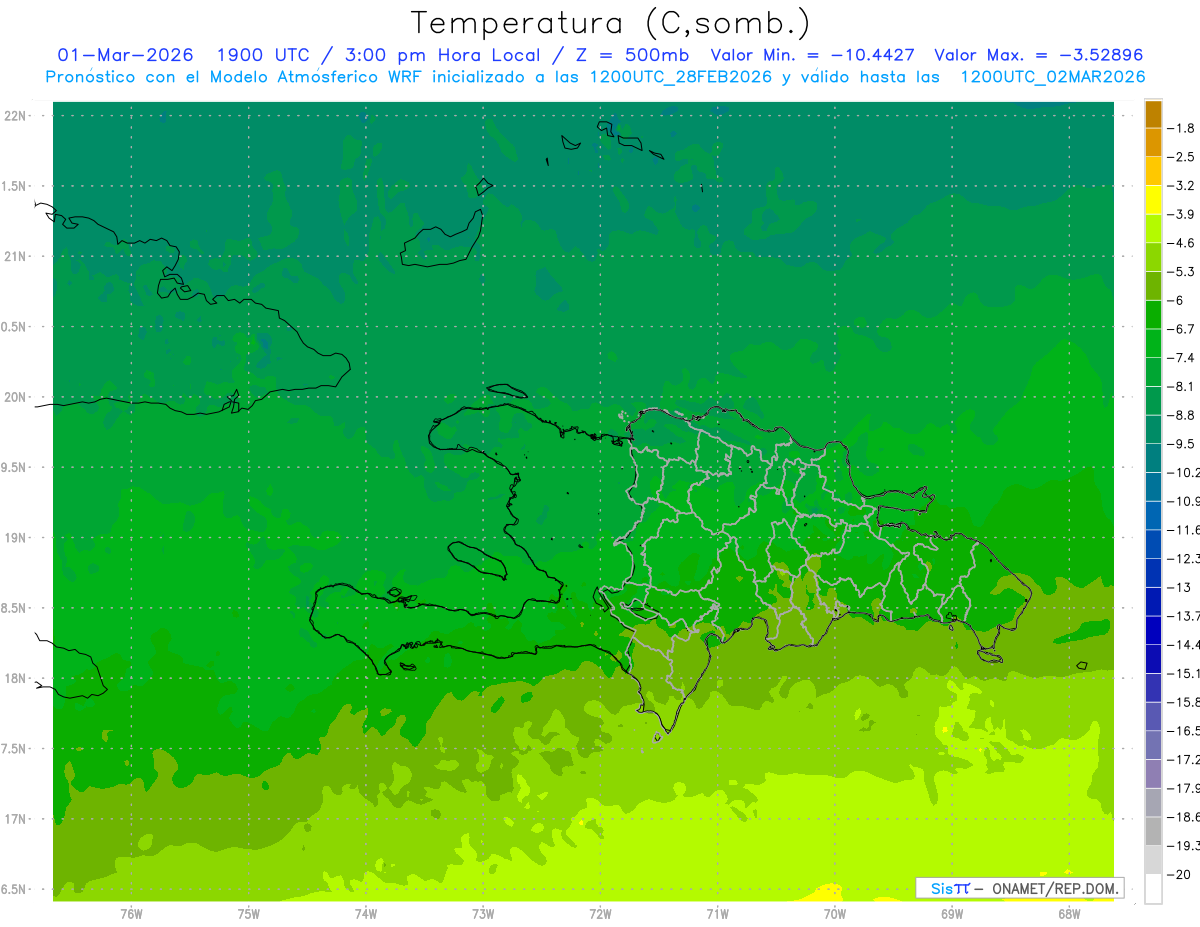Click the "1200UTC_02MAR2026" valid-until time

click(1052, 77)
